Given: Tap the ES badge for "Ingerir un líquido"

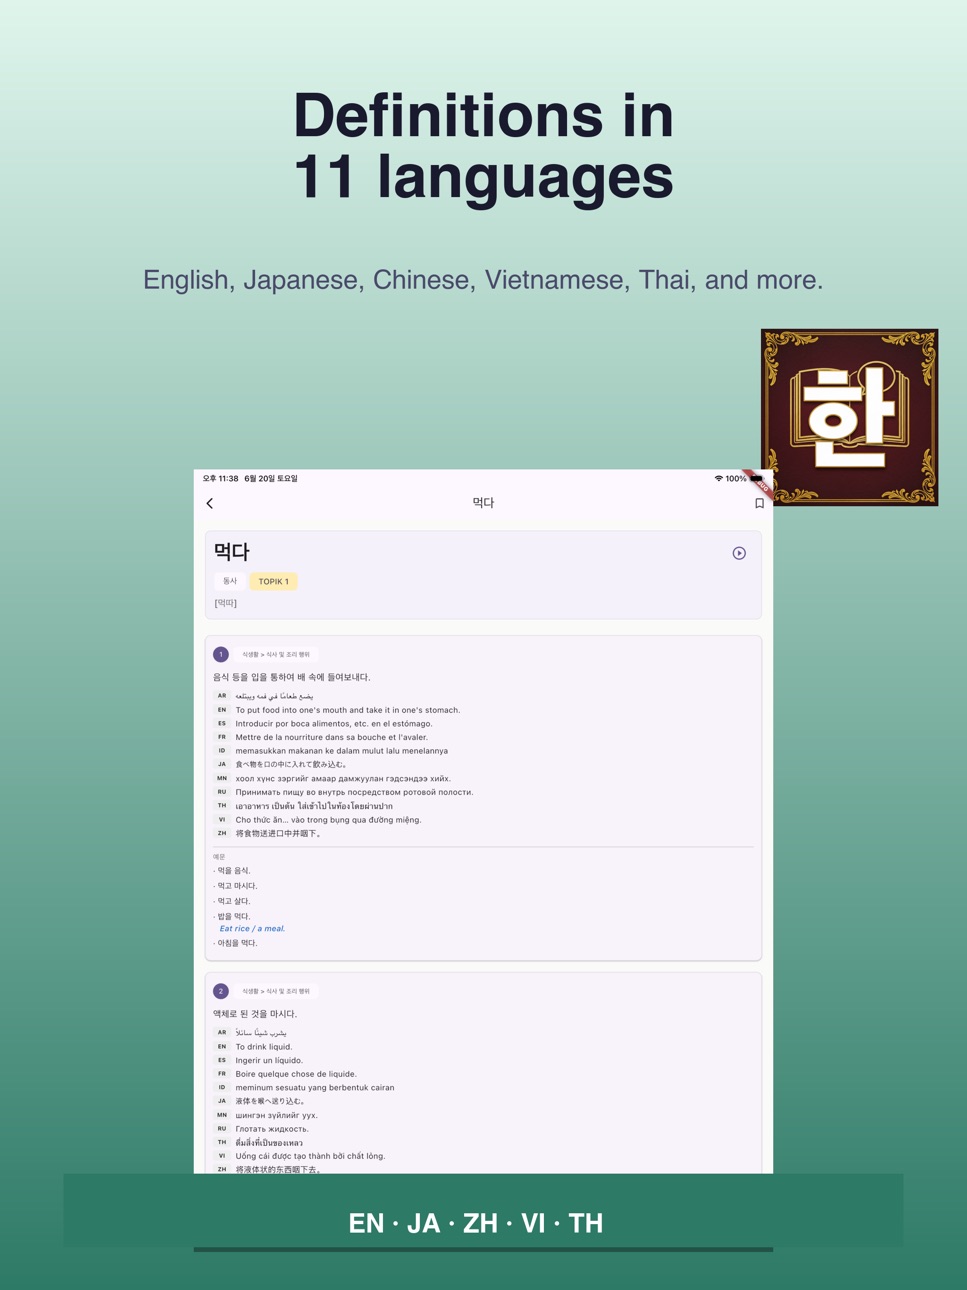Looking at the screenshot, I should (x=222, y=1060).
